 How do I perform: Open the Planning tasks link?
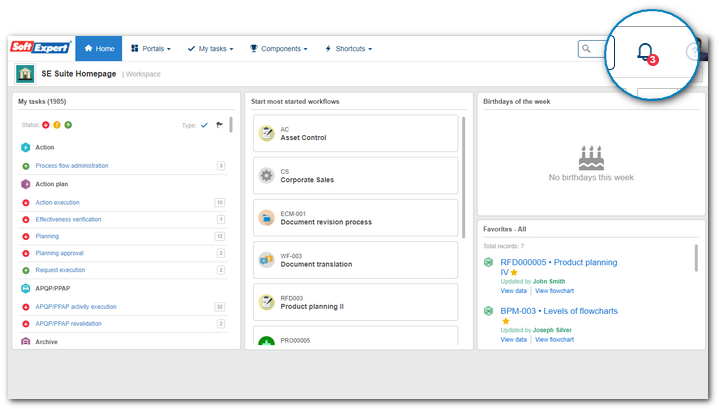[47, 236]
